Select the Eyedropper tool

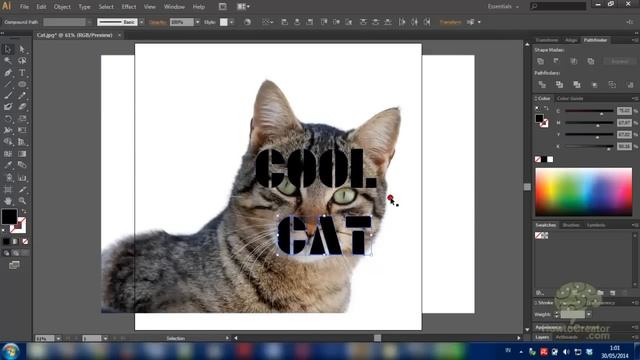point(8,165)
